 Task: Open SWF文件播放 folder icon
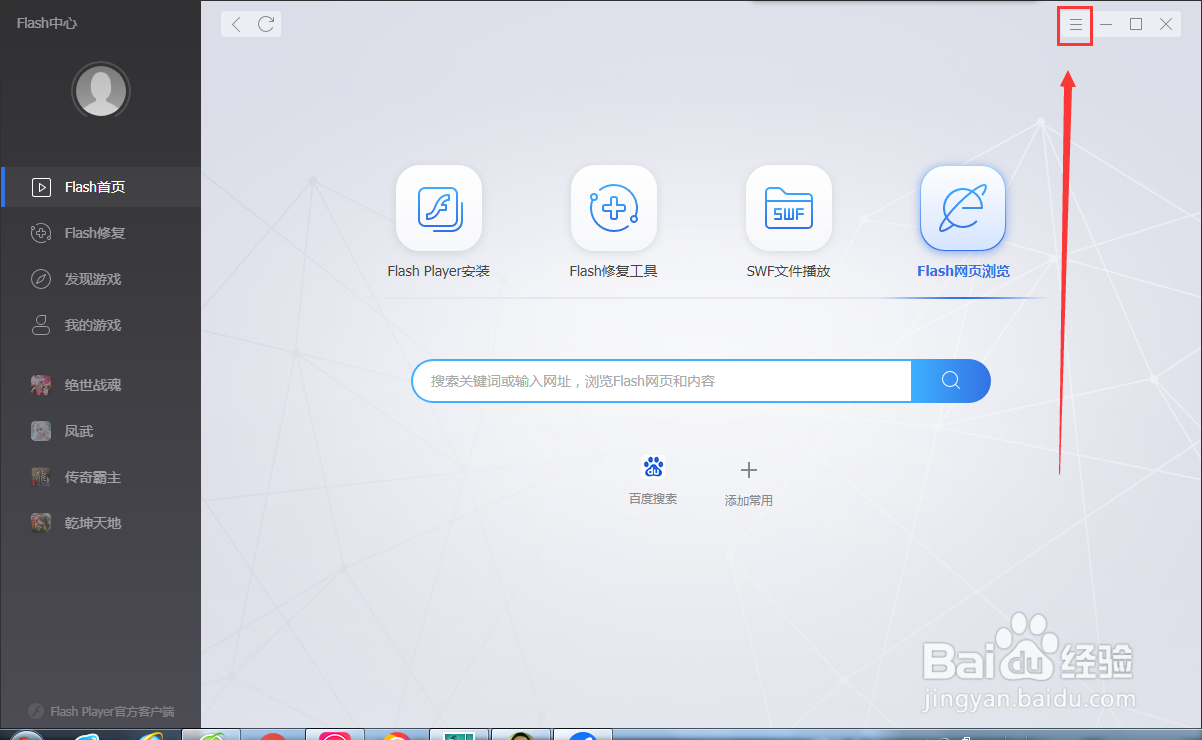pos(789,208)
